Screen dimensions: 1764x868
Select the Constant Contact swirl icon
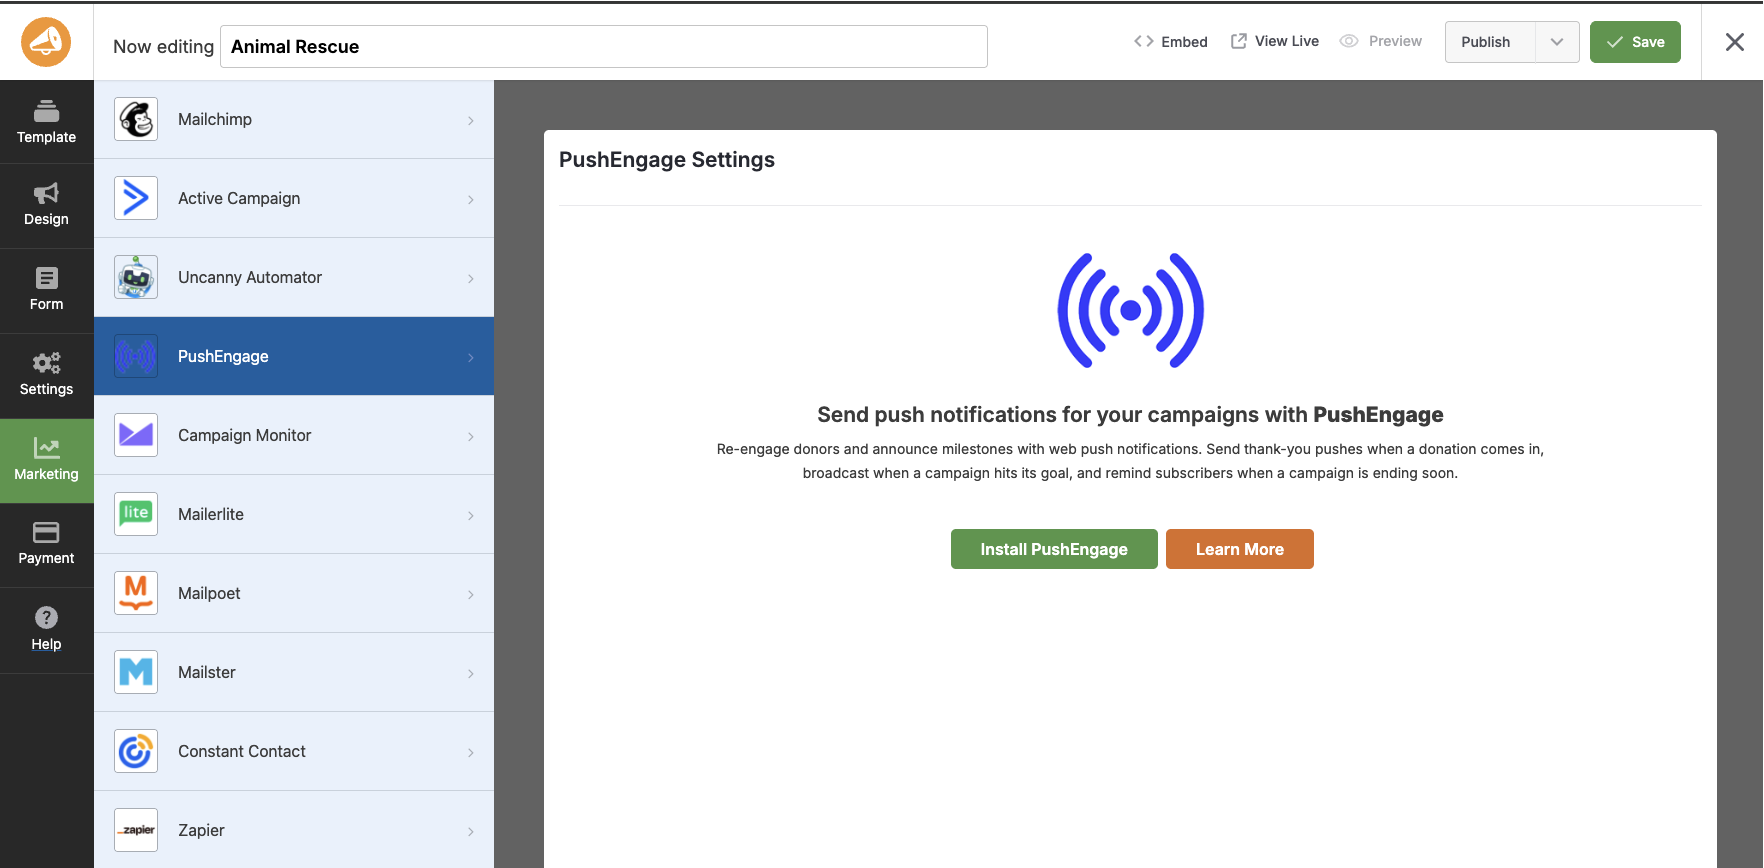136,751
